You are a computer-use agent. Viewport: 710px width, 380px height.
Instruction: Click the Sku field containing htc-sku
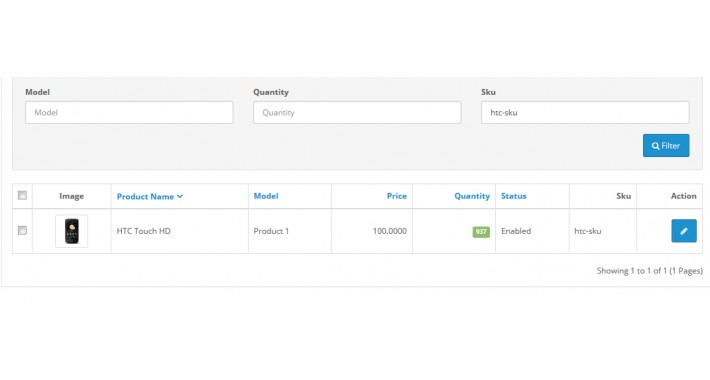[x=585, y=112]
